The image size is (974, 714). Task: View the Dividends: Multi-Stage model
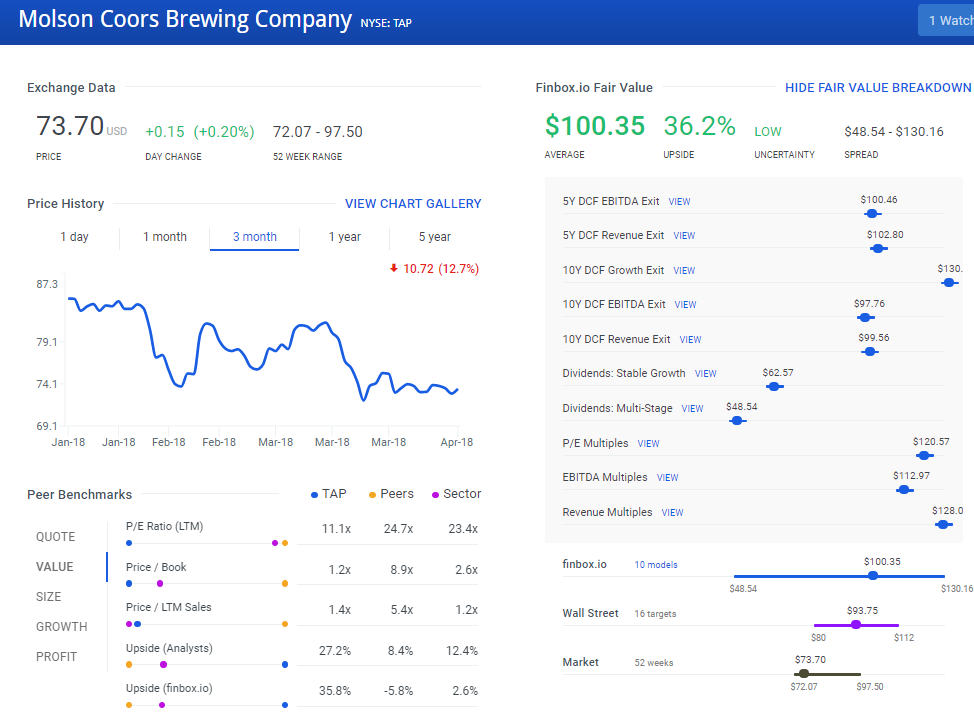[x=692, y=409]
